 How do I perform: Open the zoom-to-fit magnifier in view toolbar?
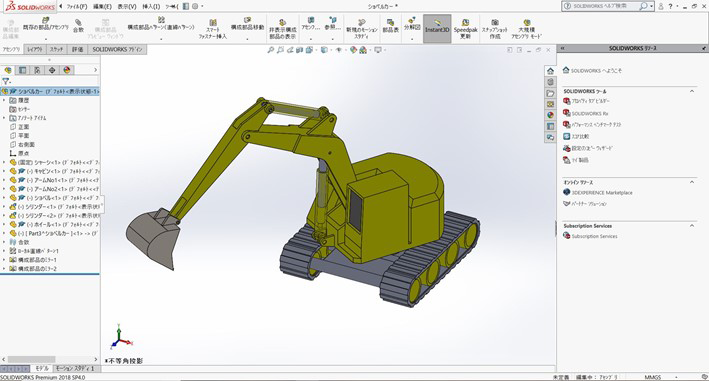(x=270, y=50)
